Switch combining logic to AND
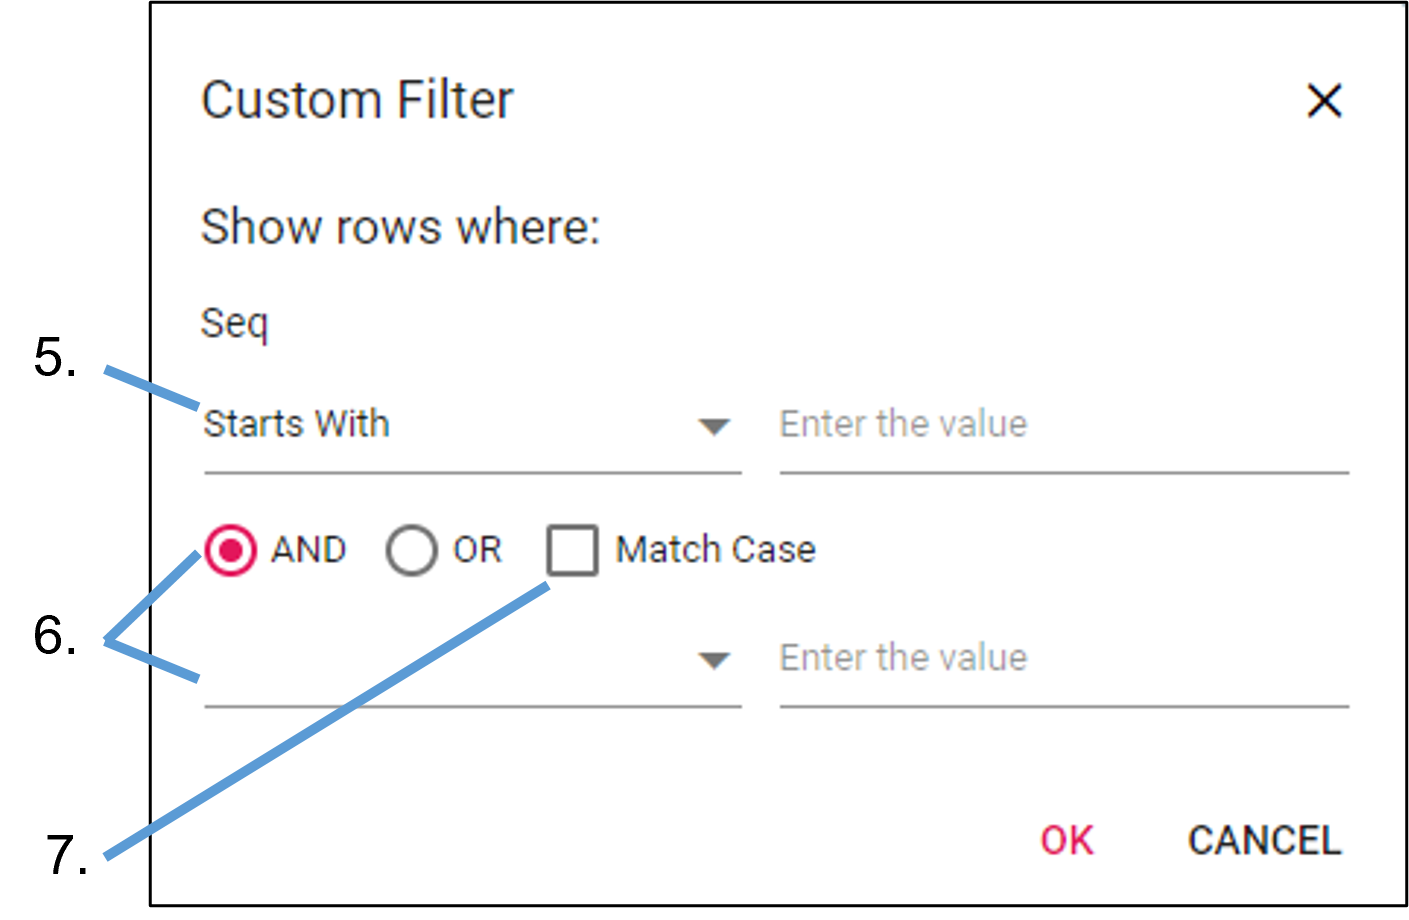 pyautogui.click(x=232, y=549)
